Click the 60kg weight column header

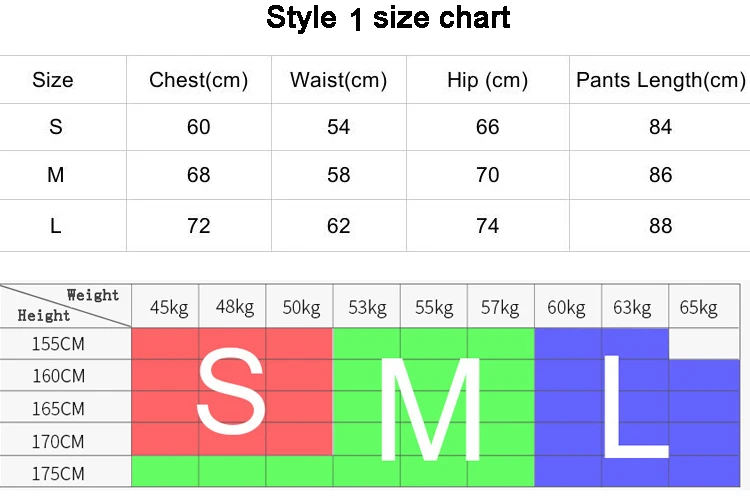coord(567,307)
